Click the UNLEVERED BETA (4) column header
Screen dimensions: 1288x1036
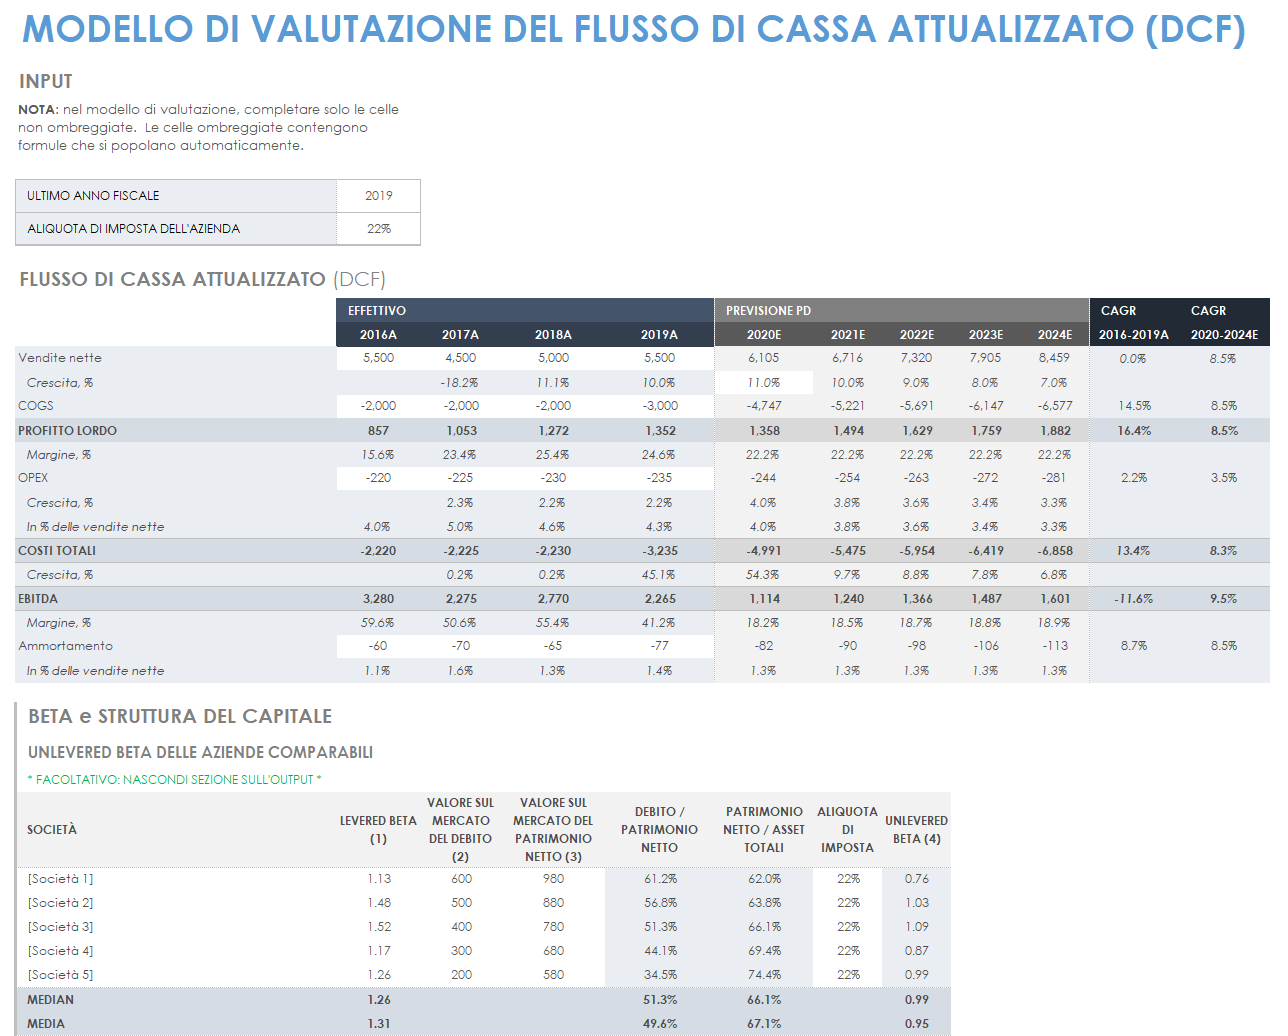[x=917, y=830]
